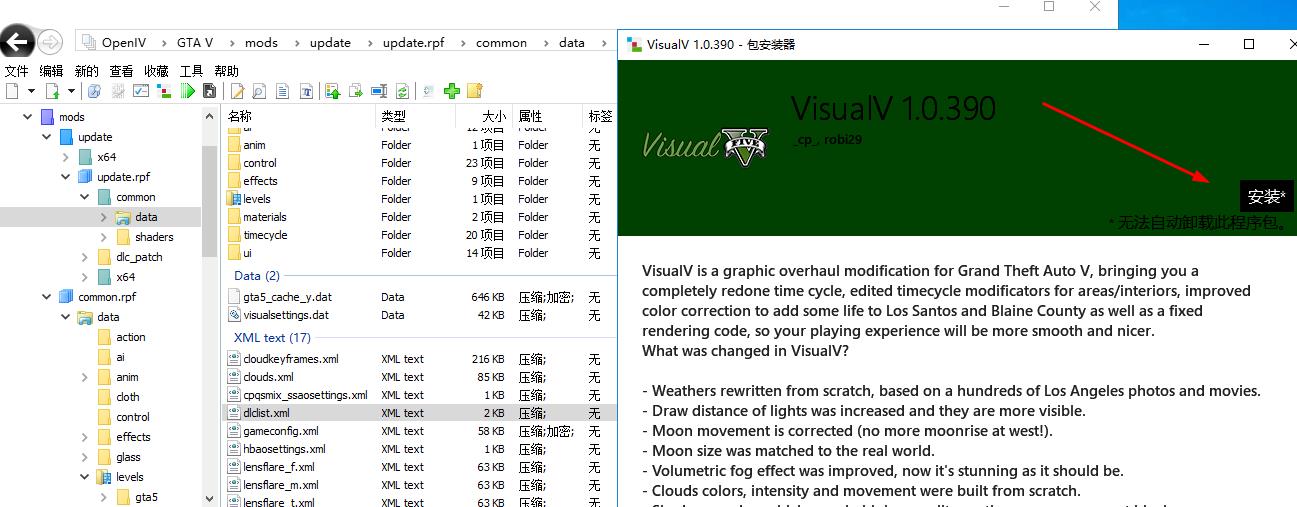Select gameconfig.xml file
The image size is (1297, 507).
tap(420, 431)
